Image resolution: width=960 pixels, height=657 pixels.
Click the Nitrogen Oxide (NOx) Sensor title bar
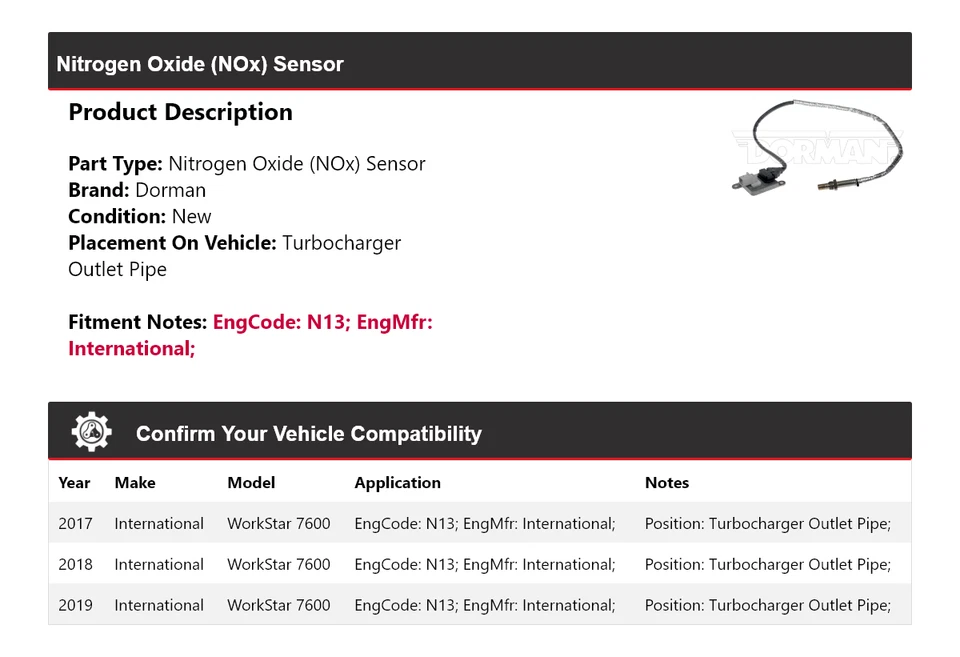click(x=200, y=64)
